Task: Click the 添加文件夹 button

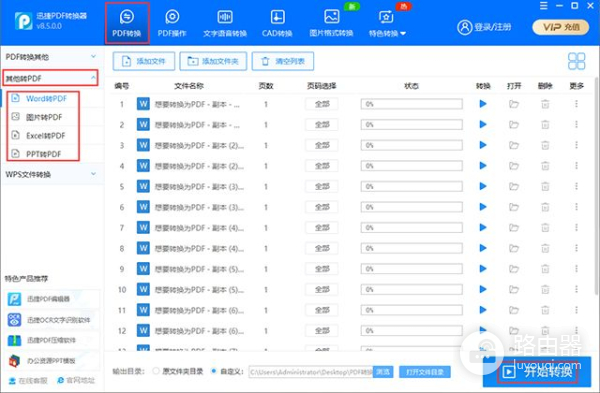Action: tap(213, 61)
